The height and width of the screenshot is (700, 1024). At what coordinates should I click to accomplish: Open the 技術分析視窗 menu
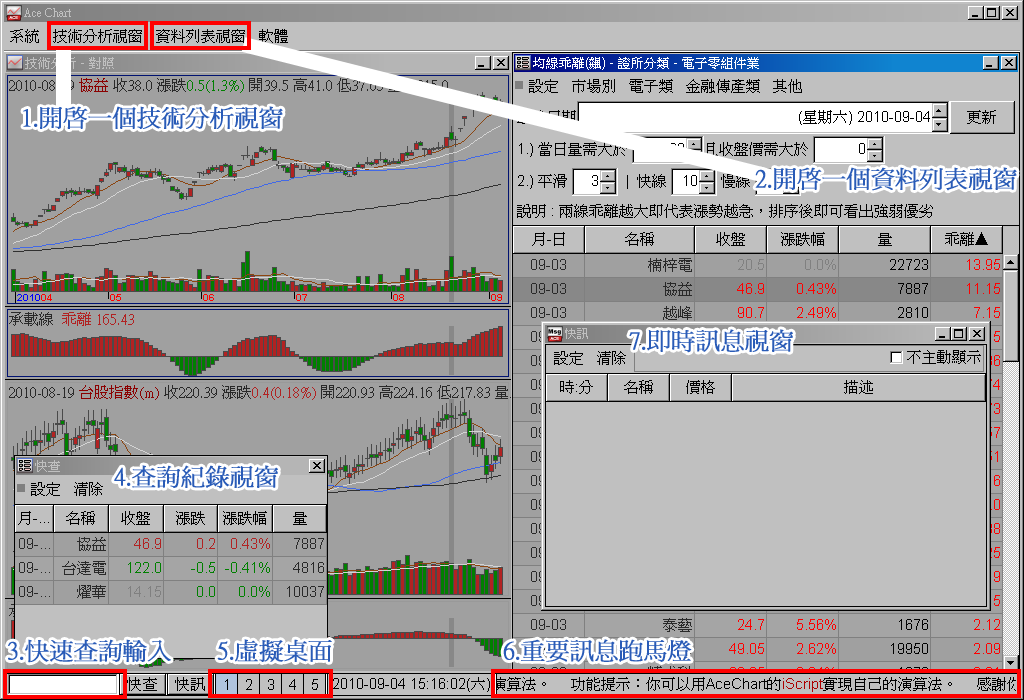pos(98,36)
